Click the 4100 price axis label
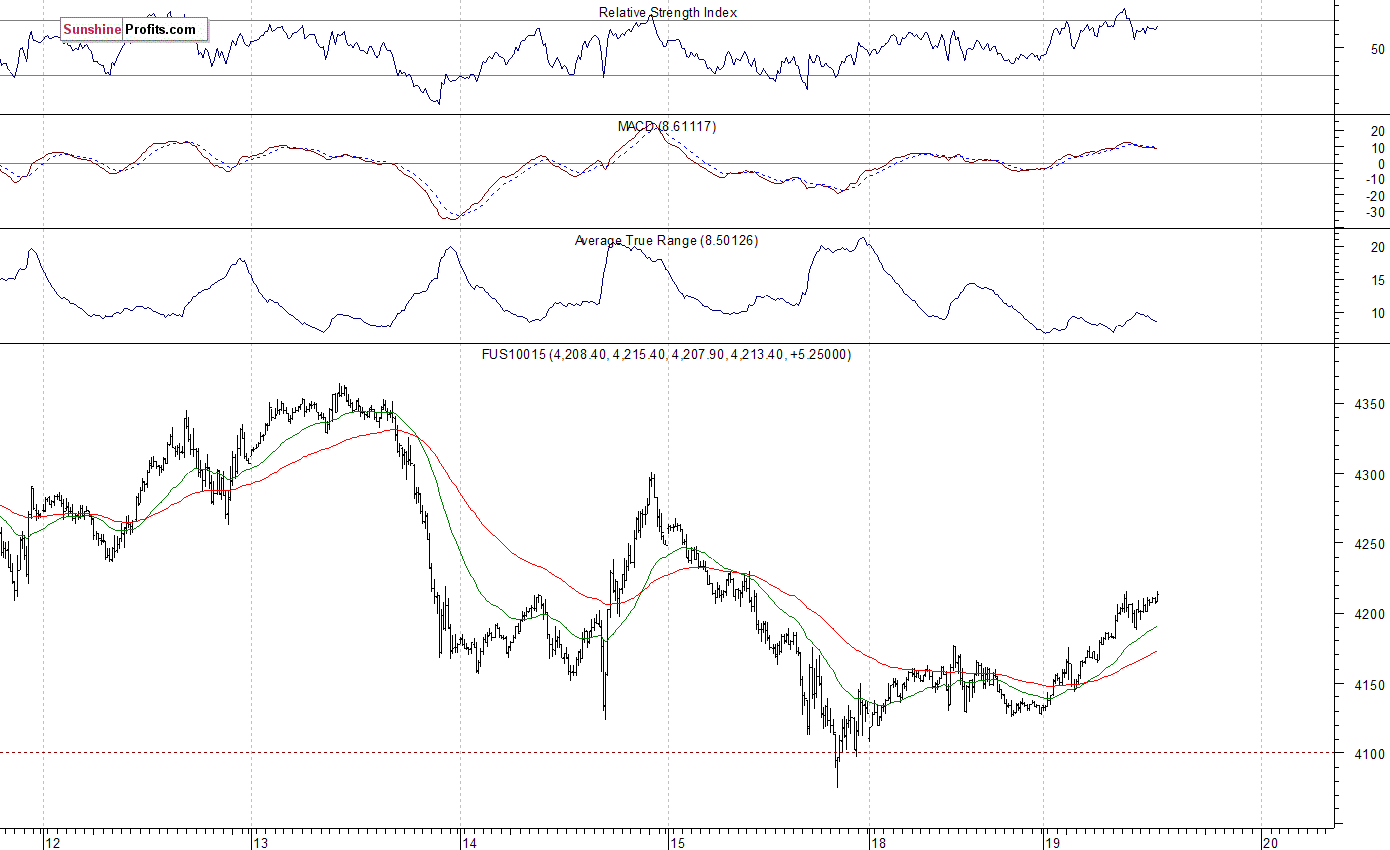Viewport: 1390px width, 850px height. [x=1369, y=755]
